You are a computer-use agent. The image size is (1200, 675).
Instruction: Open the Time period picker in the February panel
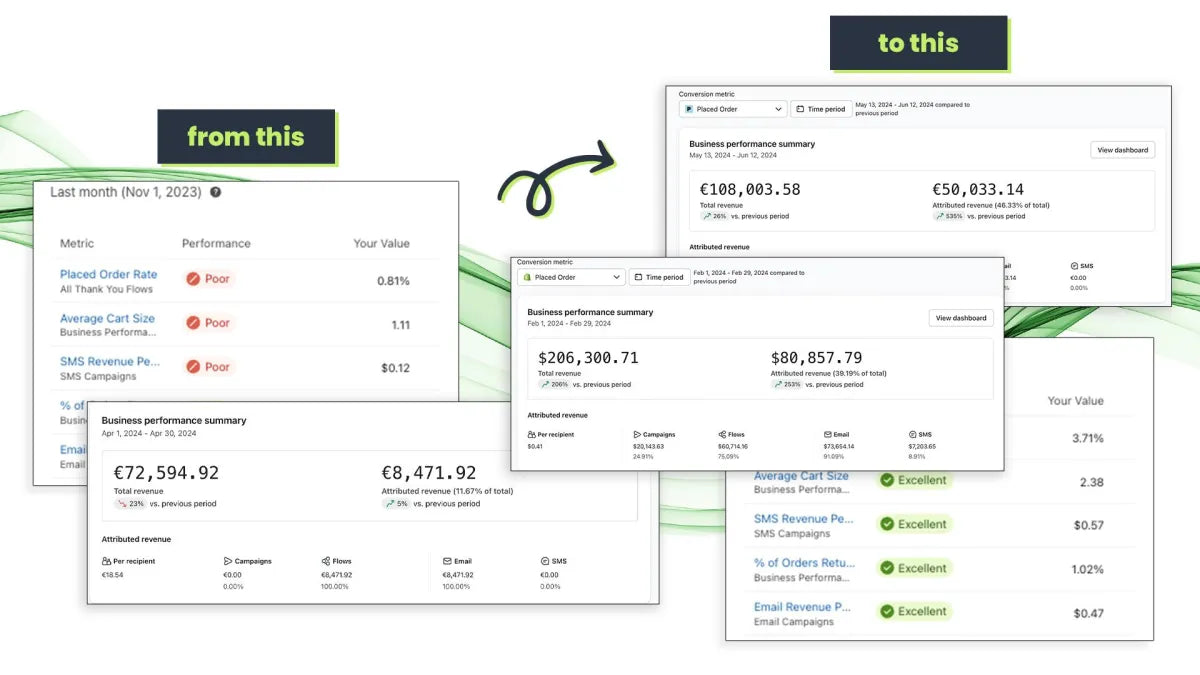point(659,277)
